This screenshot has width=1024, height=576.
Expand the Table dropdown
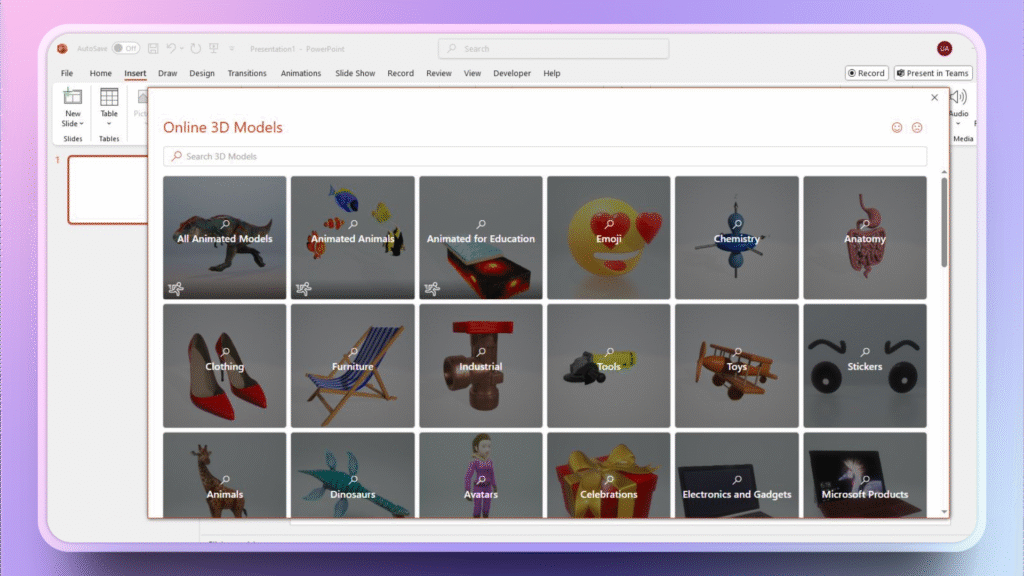pos(109,124)
